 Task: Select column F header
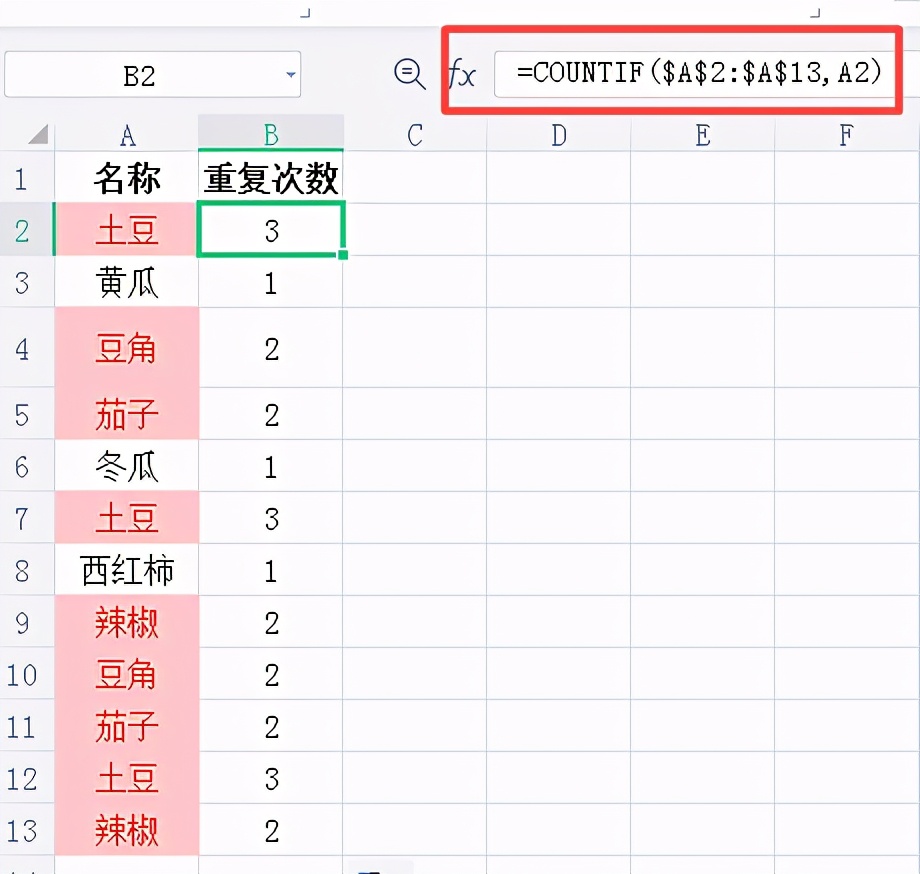(x=846, y=135)
